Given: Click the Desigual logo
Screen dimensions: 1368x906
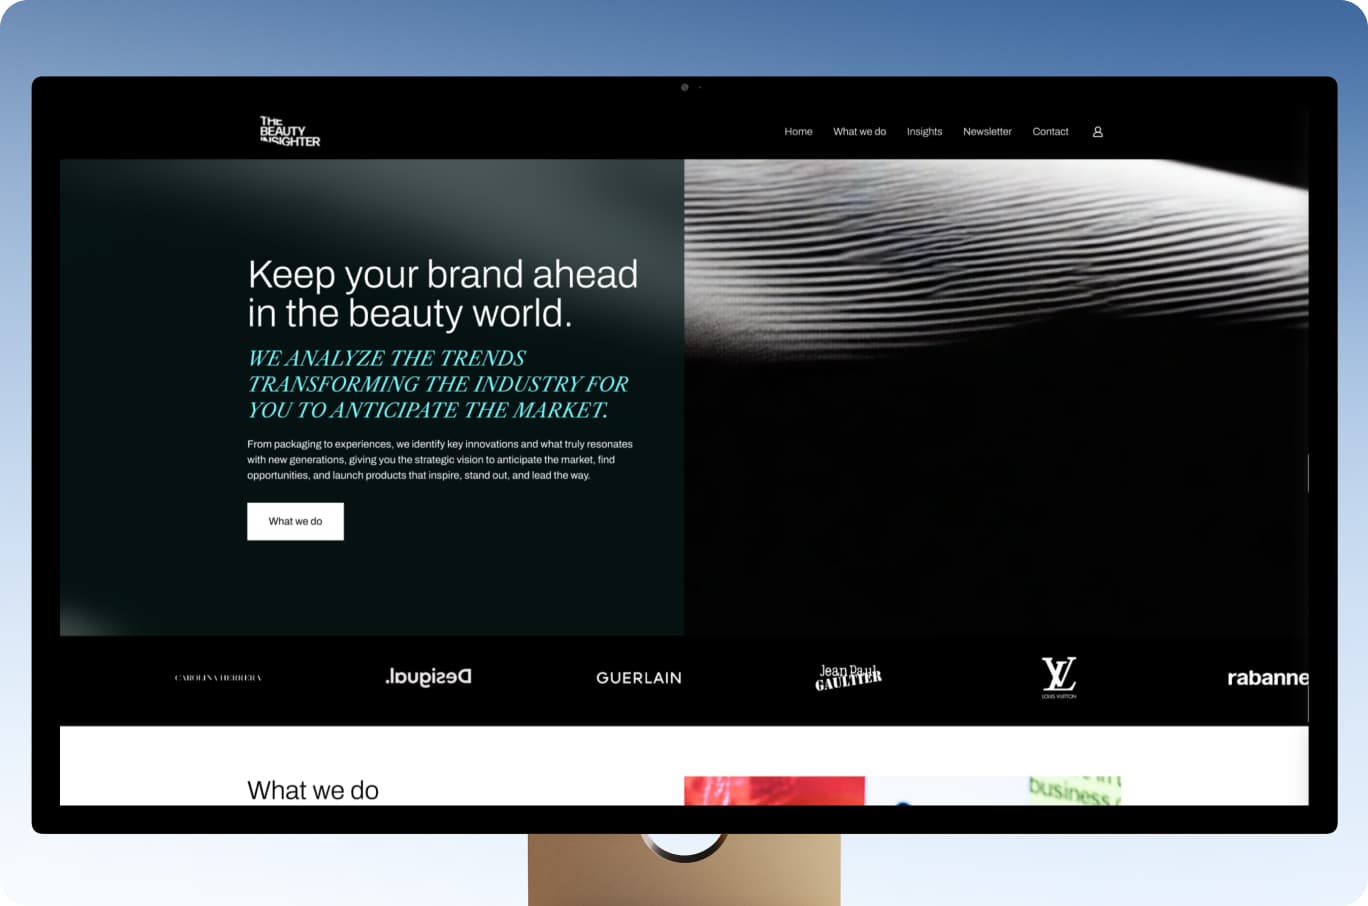Looking at the screenshot, I should pos(428,677).
